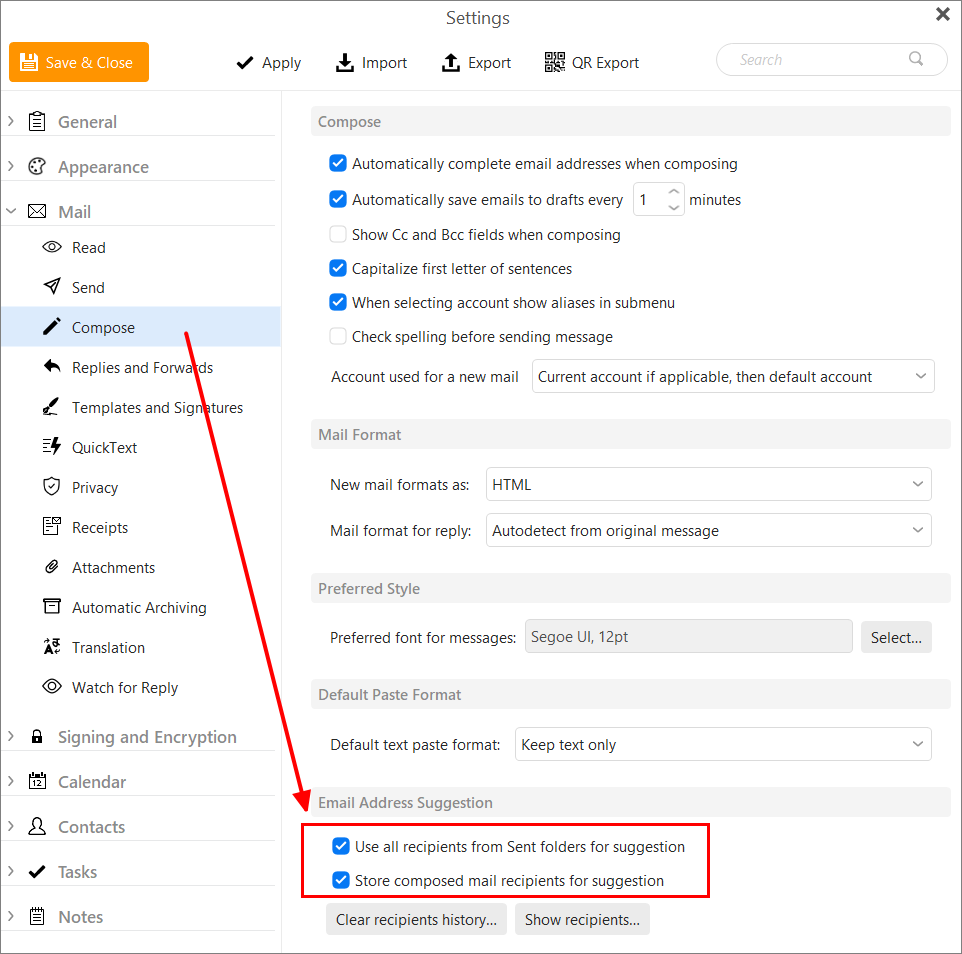Click the QR Export QR-code icon
Screen dimensions: 962x954
point(555,62)
